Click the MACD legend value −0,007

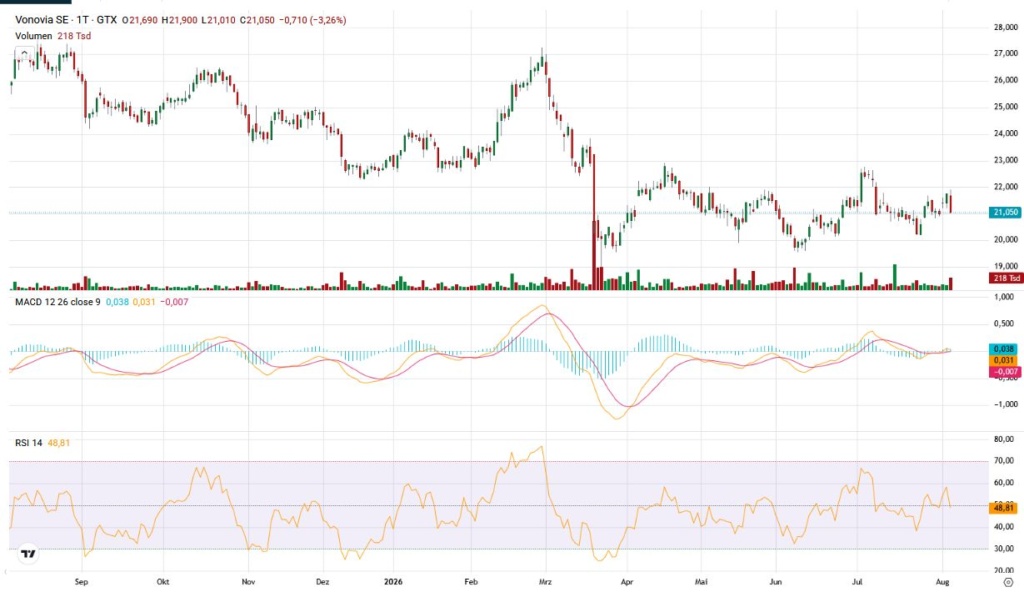[174, 302]
